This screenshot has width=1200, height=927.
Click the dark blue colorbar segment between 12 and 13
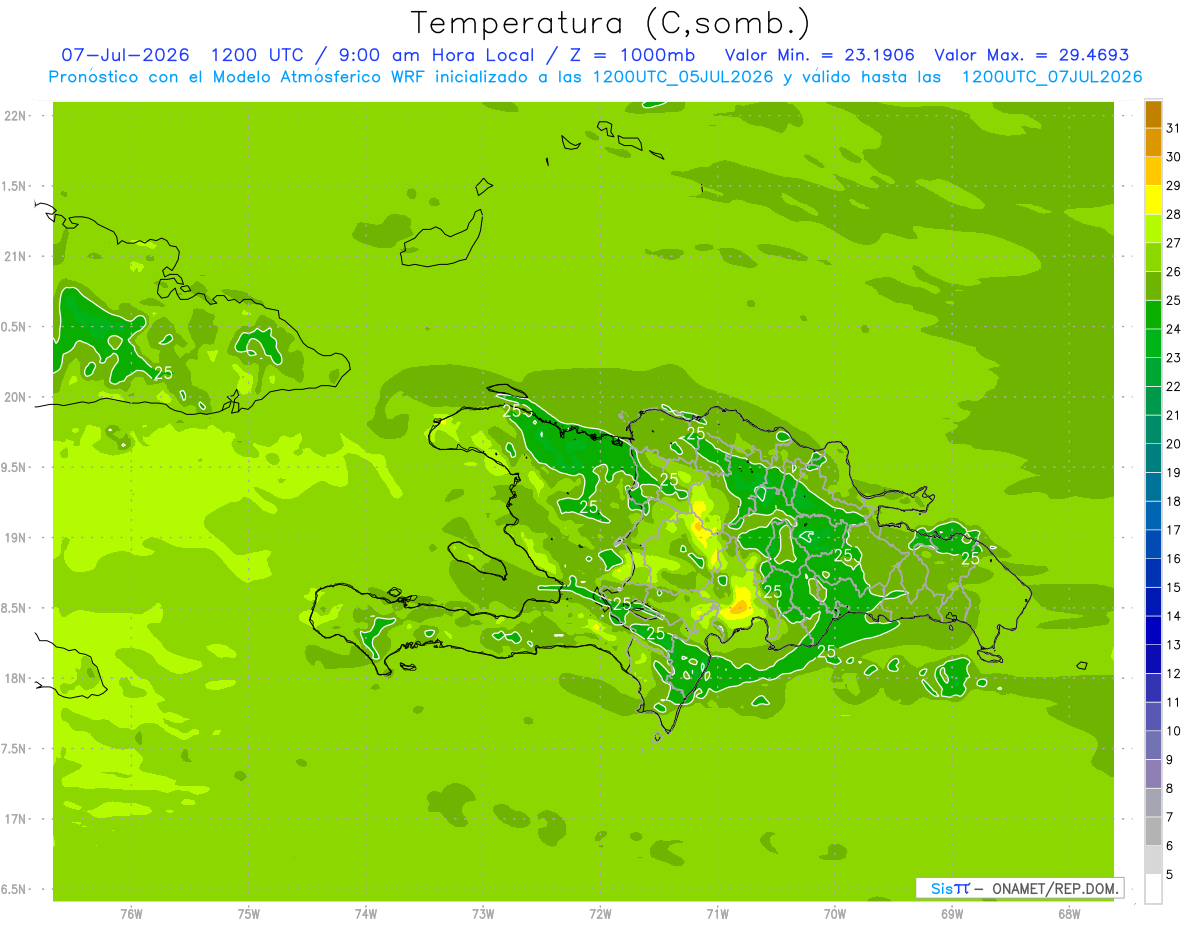click(x=1153, y=659)
